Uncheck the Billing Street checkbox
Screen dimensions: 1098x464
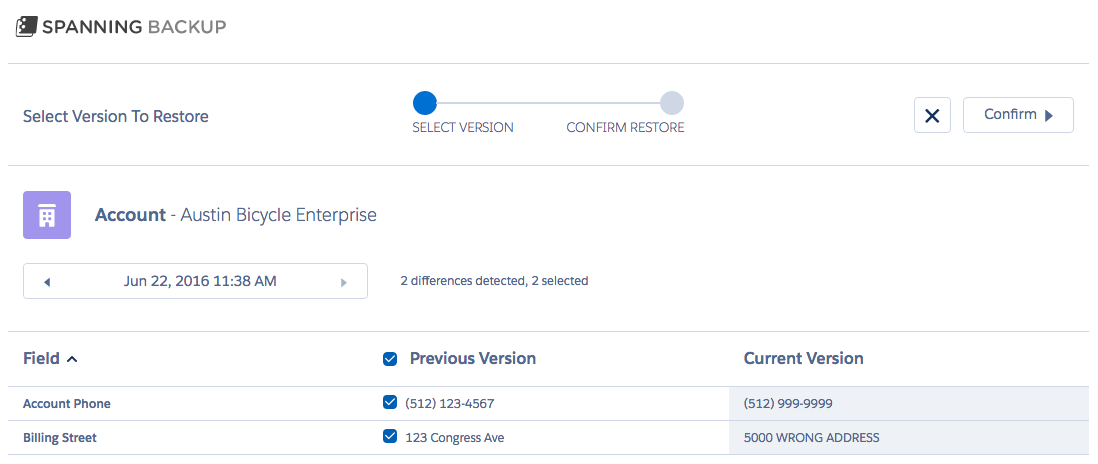pyautogui.click(x=390, y=437)
